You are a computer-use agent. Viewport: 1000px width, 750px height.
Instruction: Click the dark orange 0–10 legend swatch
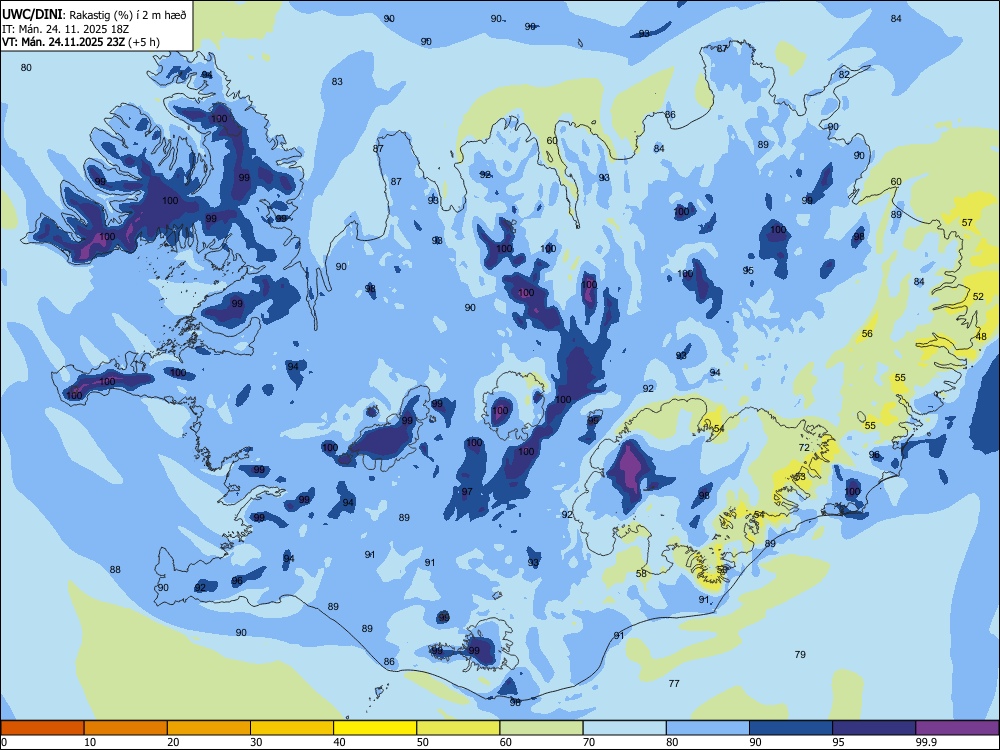(42, 728)
